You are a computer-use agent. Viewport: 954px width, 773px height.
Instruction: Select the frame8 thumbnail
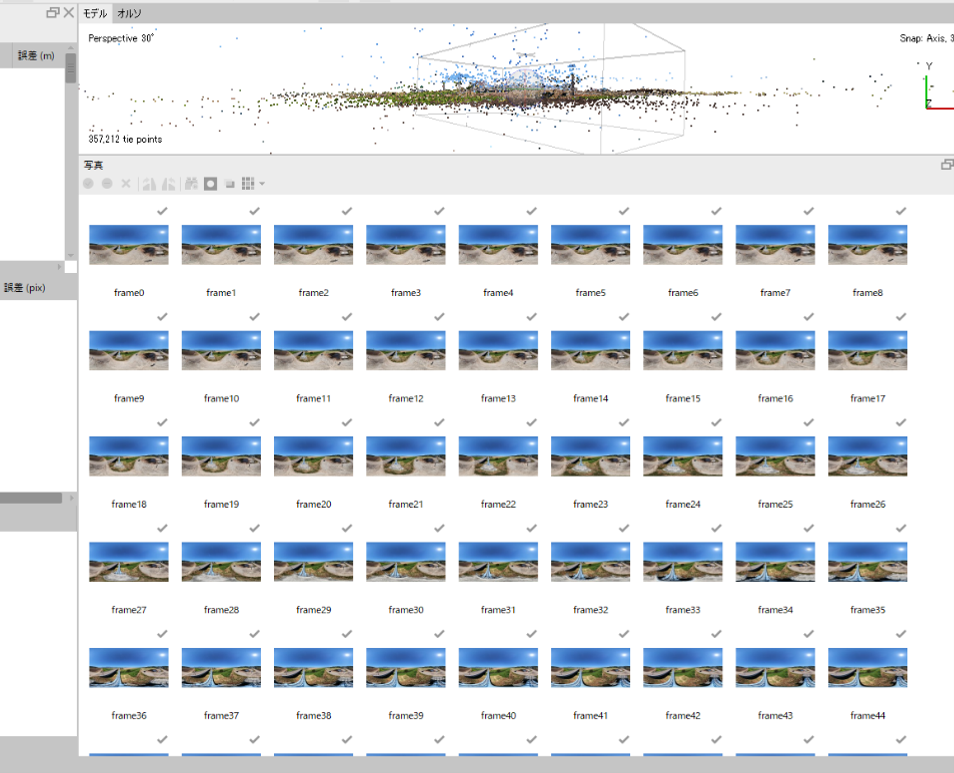(x=868, y=244)
